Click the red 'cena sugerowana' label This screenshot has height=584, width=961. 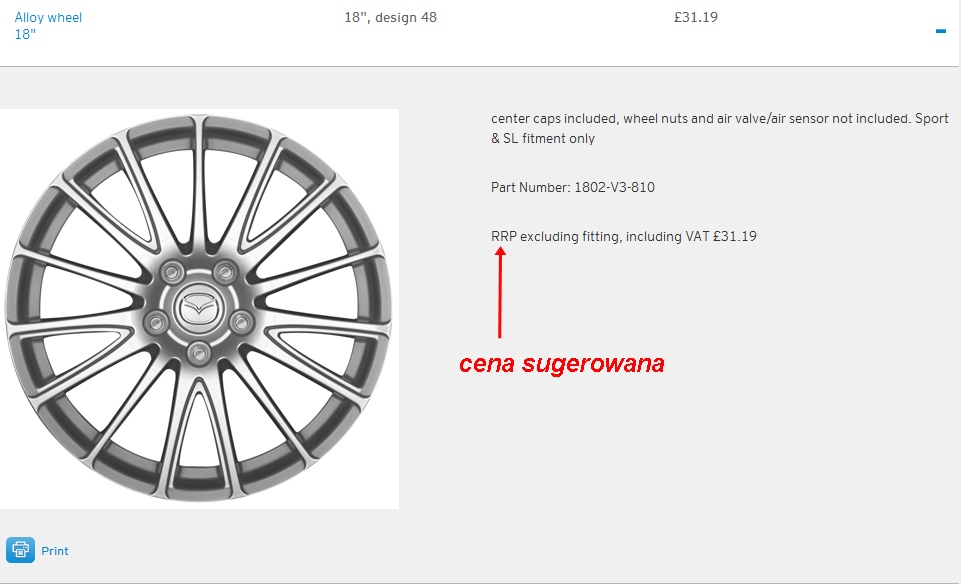point(561,364)
